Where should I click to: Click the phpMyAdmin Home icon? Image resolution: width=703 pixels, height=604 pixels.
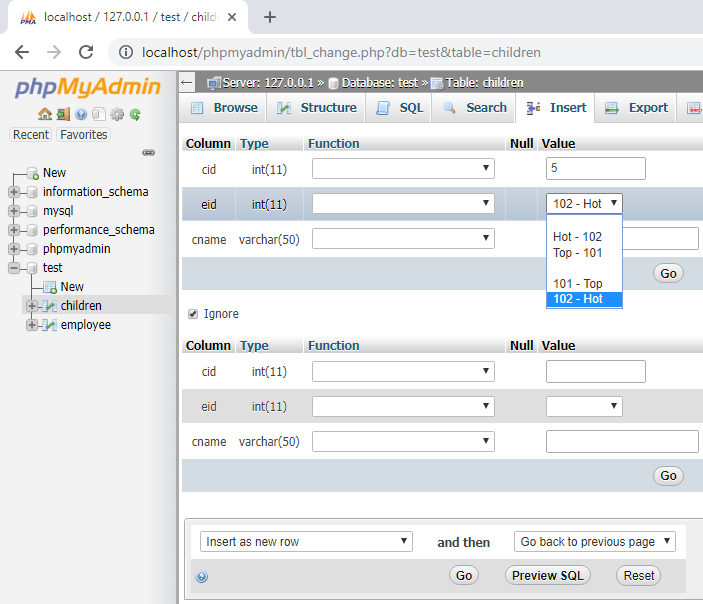click(x=45, y=114)
